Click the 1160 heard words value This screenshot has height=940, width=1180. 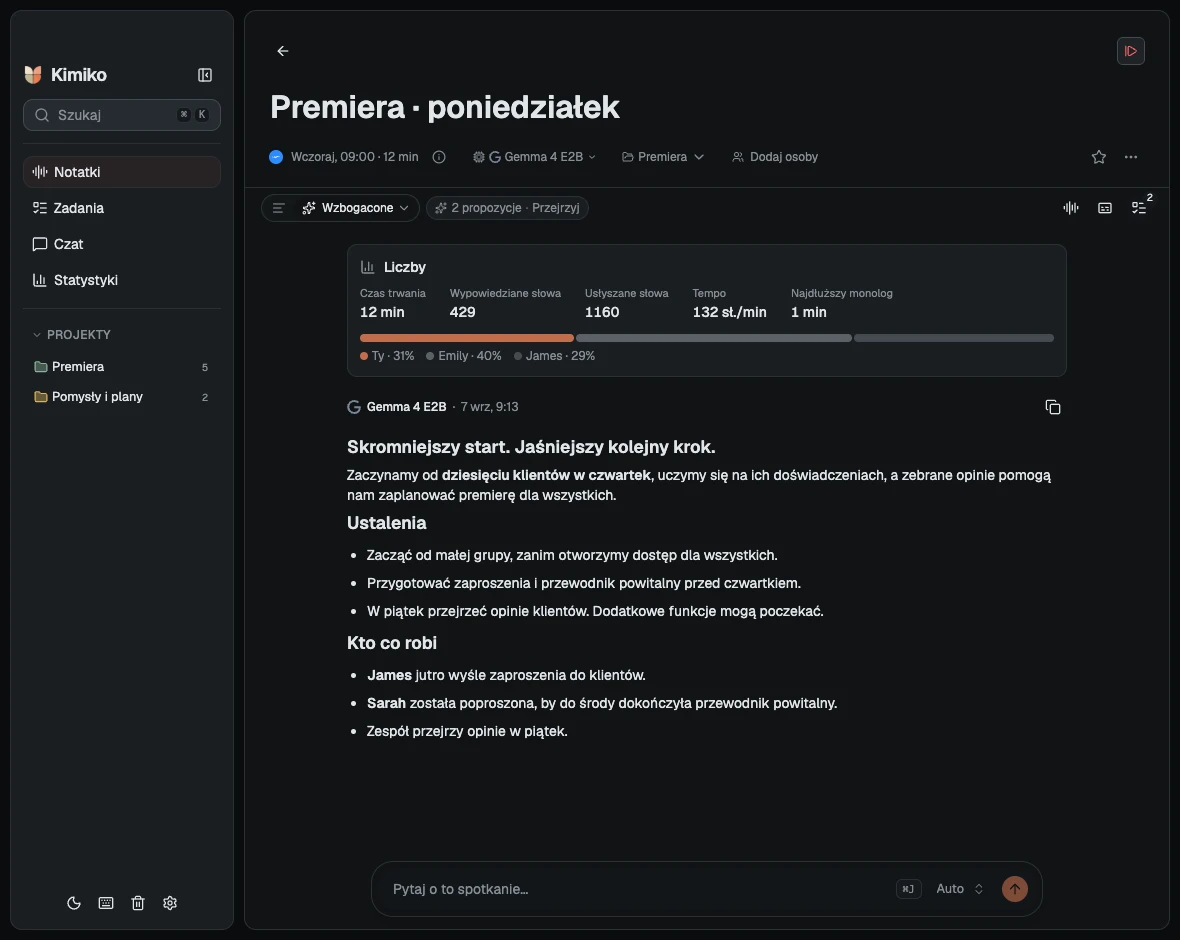point(602,312)
